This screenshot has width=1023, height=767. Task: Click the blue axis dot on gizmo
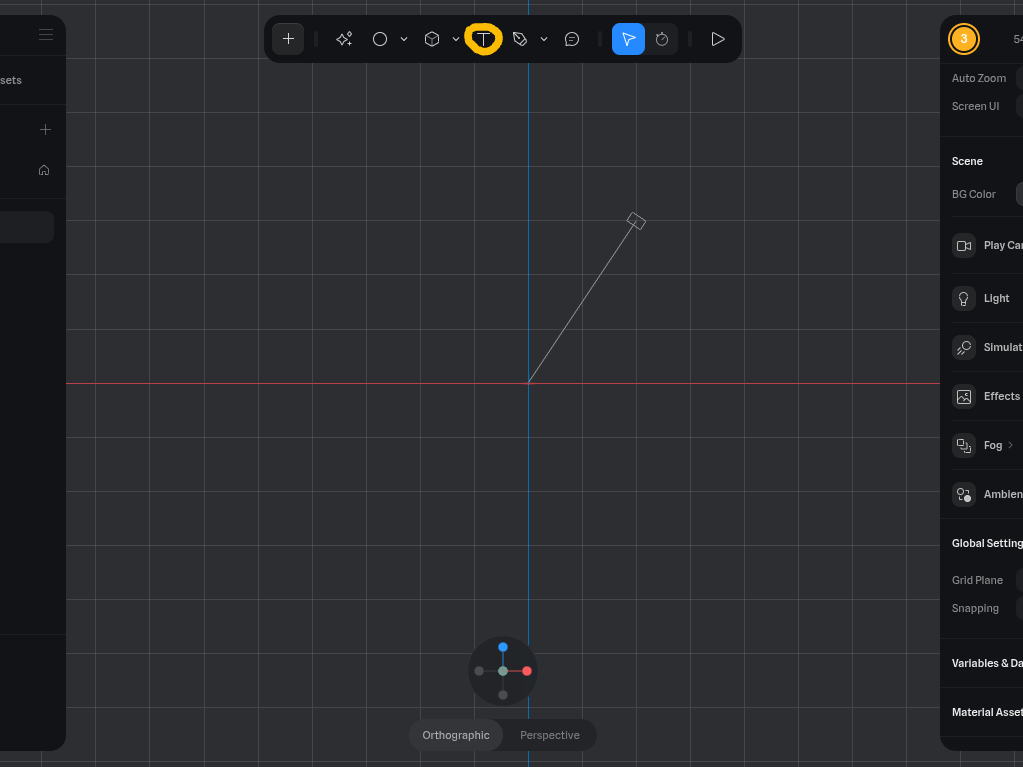pyautogui.click(x=503, y=647)
